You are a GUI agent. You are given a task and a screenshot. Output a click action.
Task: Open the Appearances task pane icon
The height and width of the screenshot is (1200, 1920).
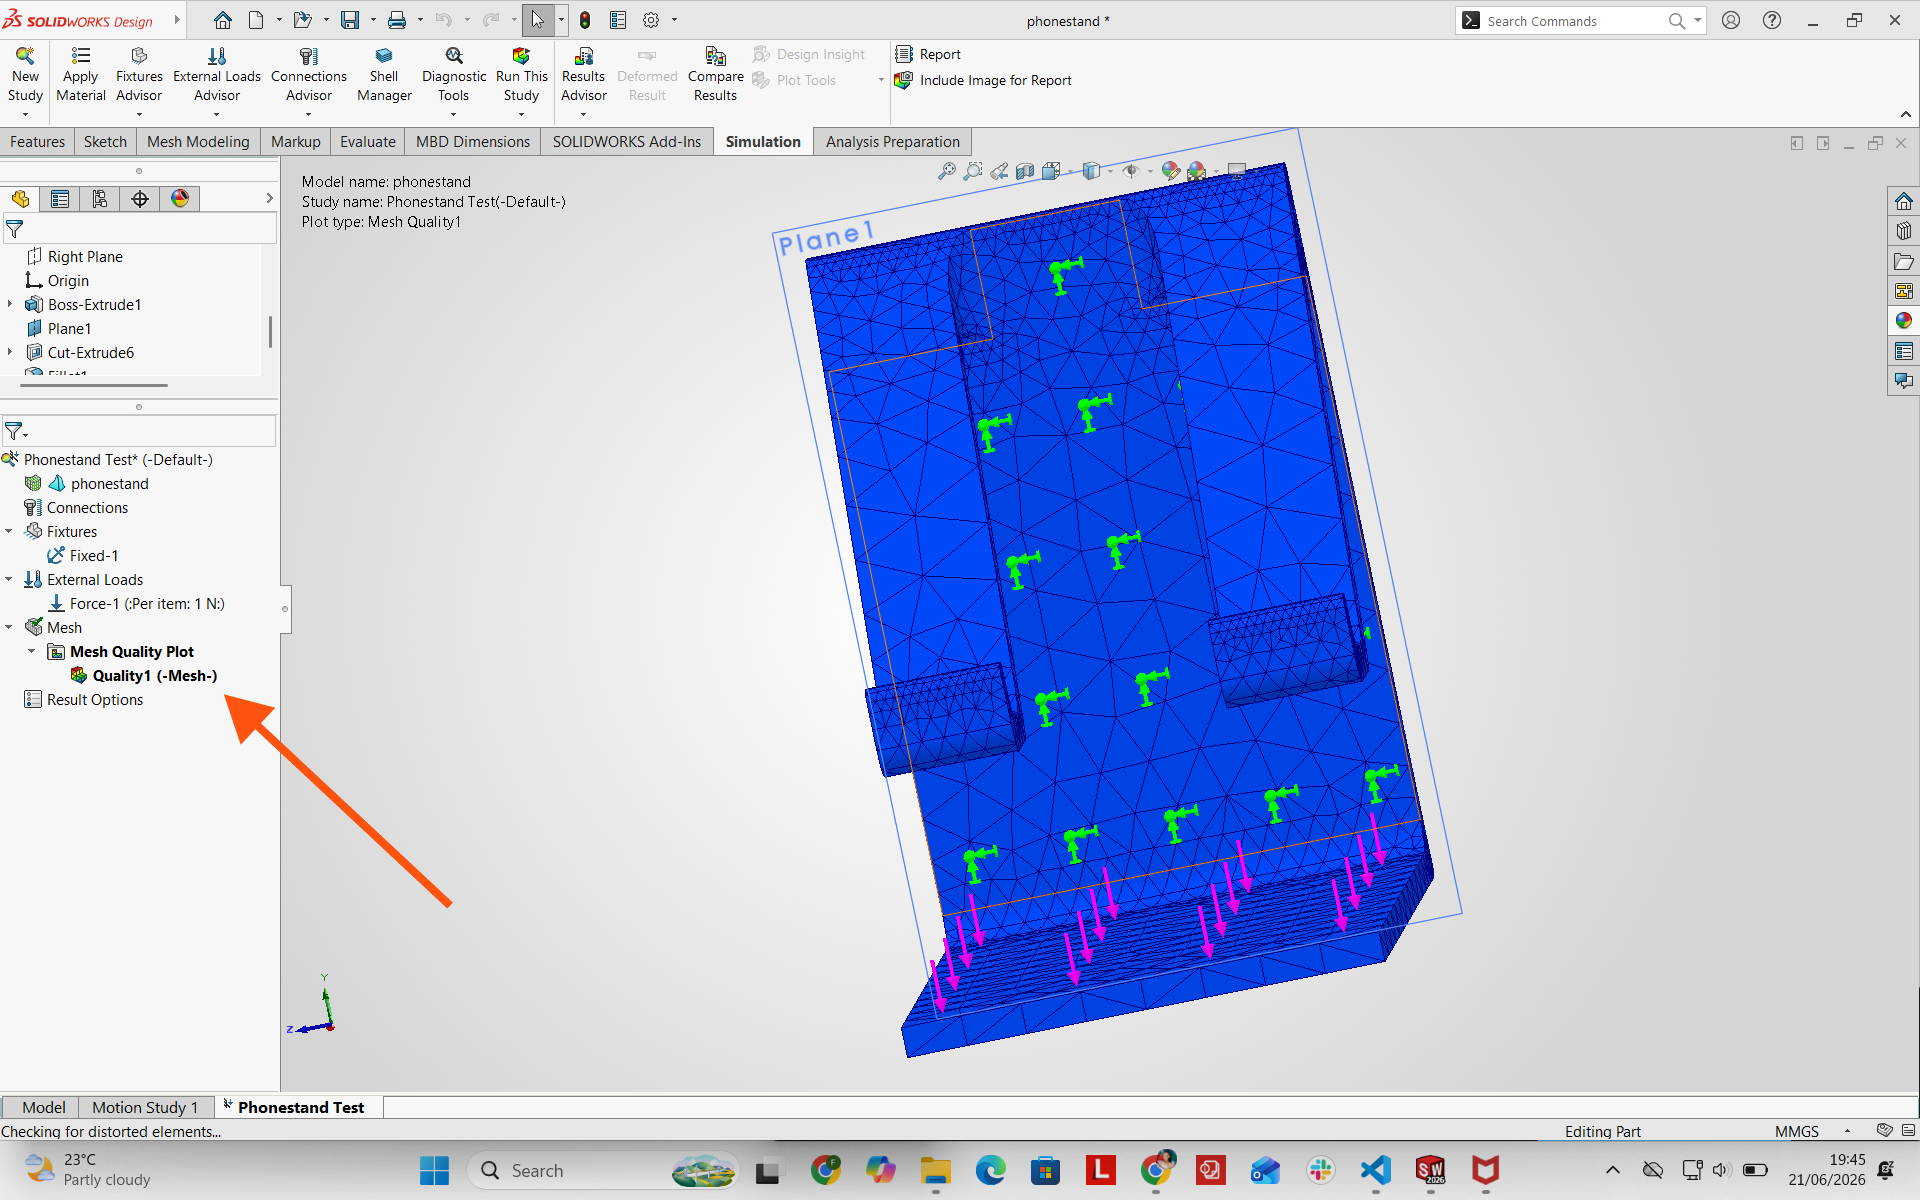(1903, 321)
